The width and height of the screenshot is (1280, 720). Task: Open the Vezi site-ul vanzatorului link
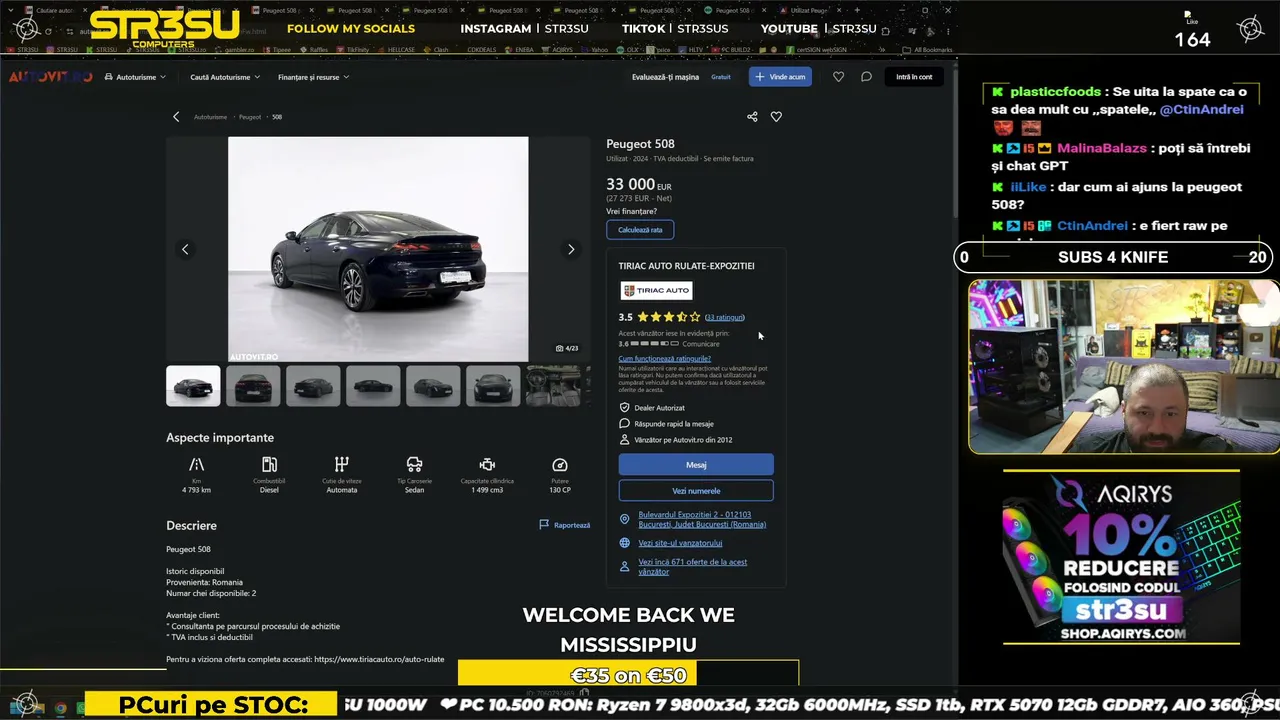click(x=680, y=543)
